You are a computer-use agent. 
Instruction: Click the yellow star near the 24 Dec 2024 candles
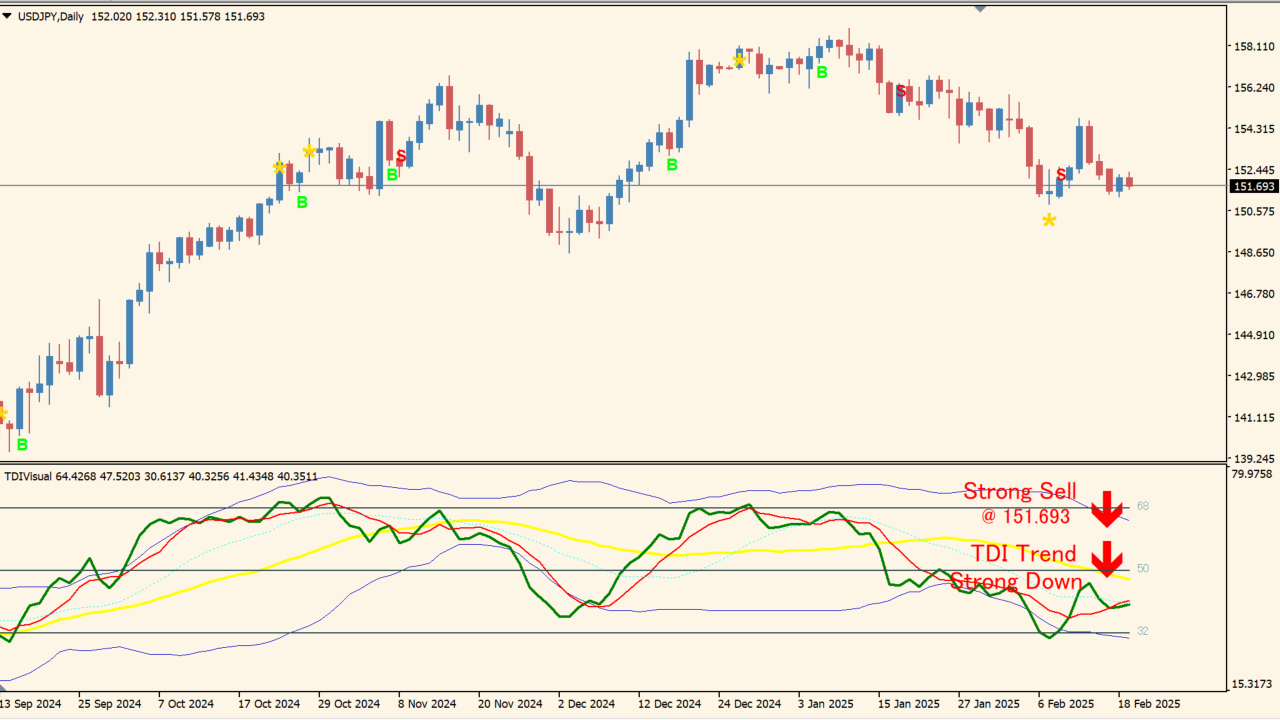tap(738, 61)
